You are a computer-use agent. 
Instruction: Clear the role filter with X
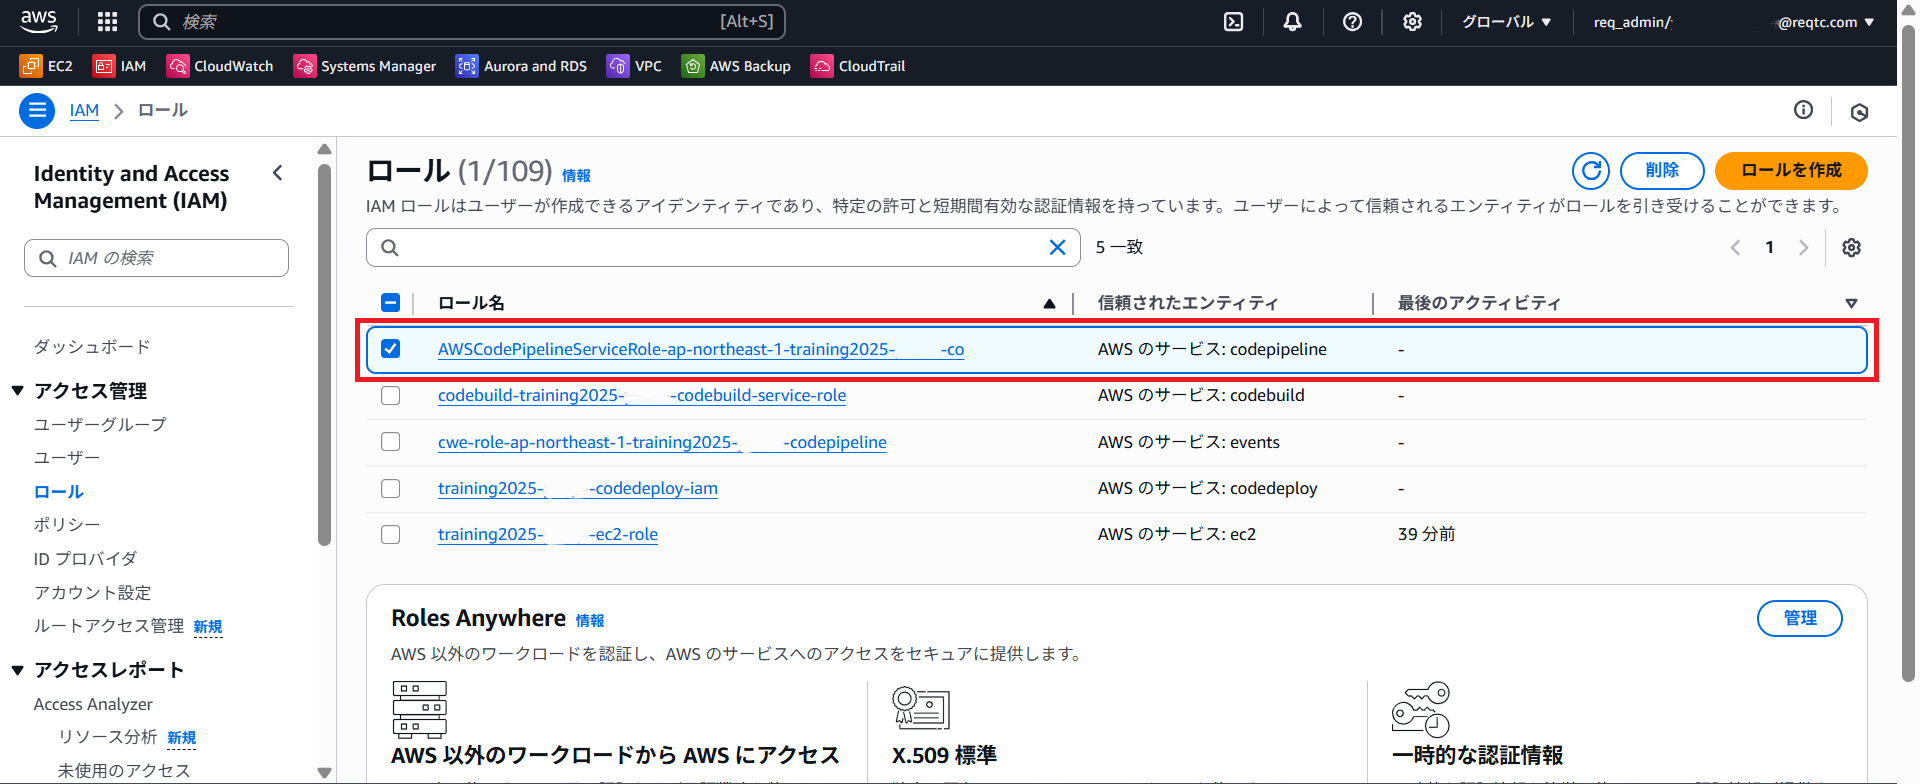click(x=1057, y=247)
